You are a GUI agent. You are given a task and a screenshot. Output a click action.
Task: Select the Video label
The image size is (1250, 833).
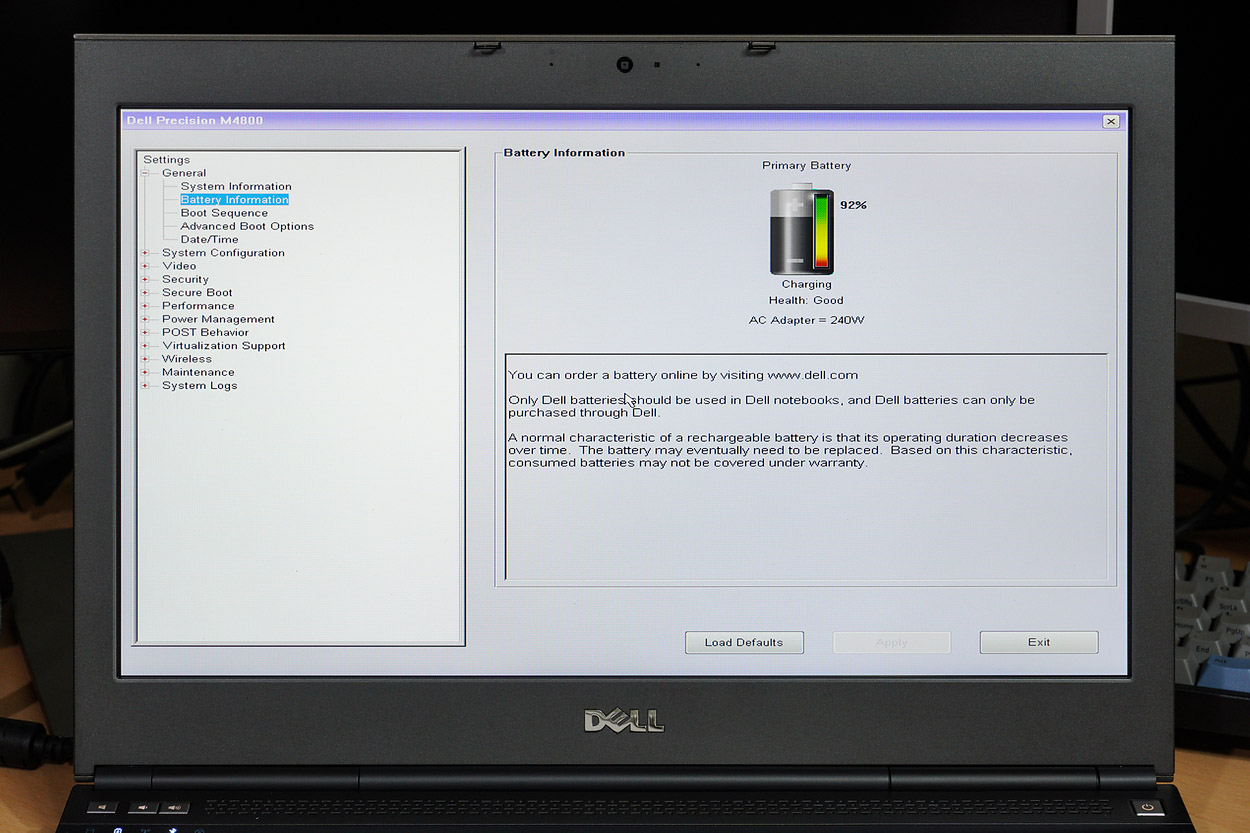[x=179, y=266]
